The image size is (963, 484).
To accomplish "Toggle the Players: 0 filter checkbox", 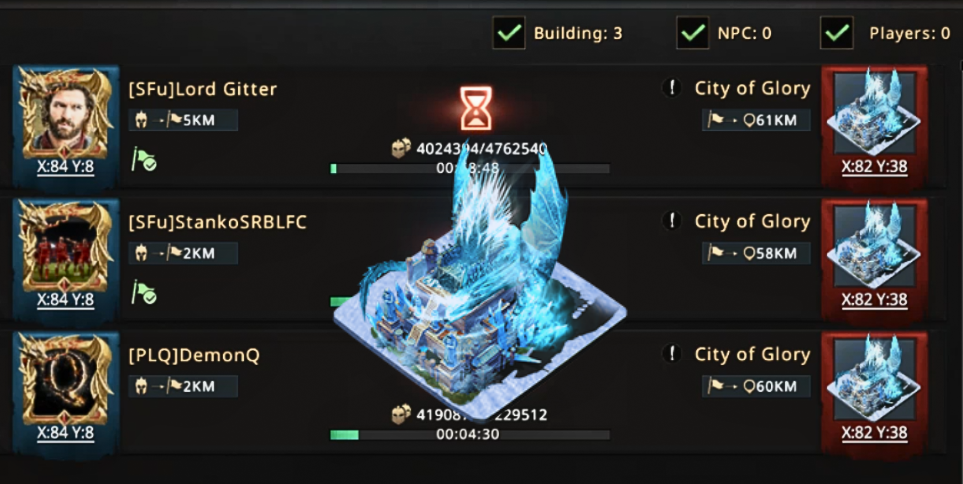I will click(x=836, y=33).
